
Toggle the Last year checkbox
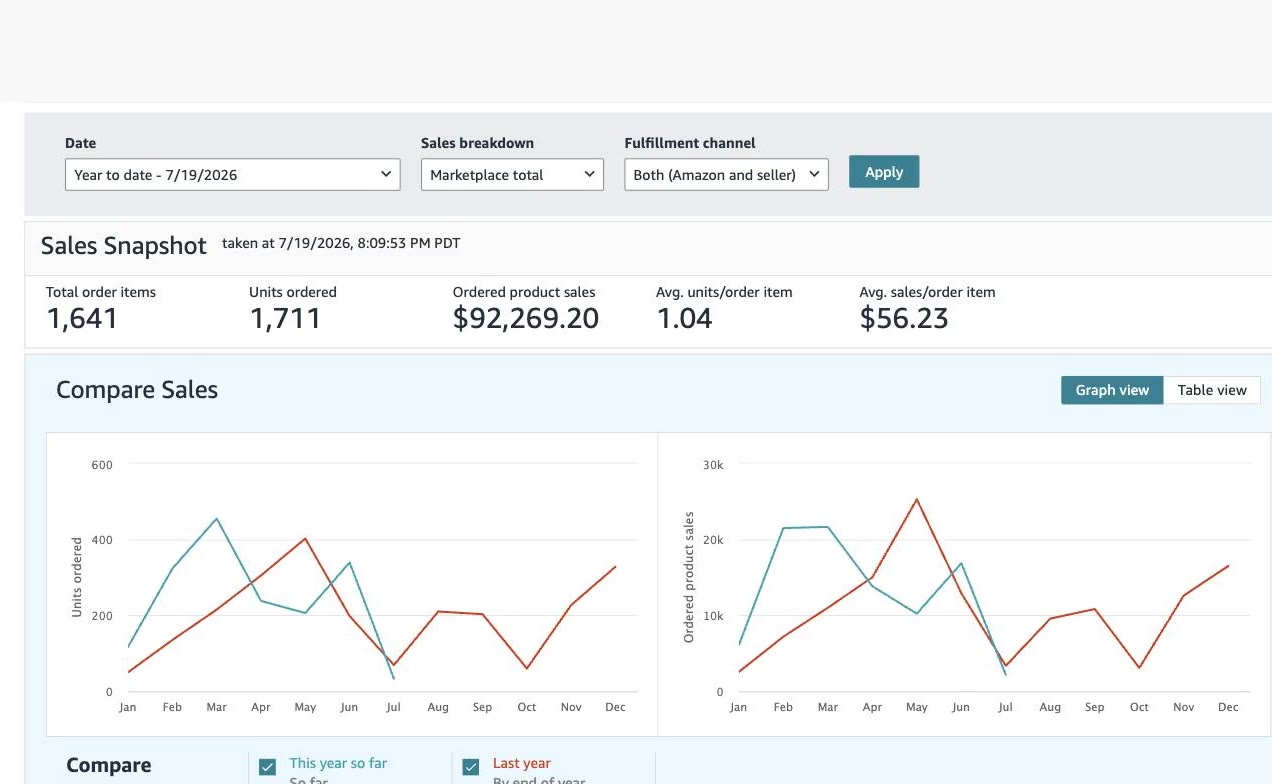coord(471,767)
